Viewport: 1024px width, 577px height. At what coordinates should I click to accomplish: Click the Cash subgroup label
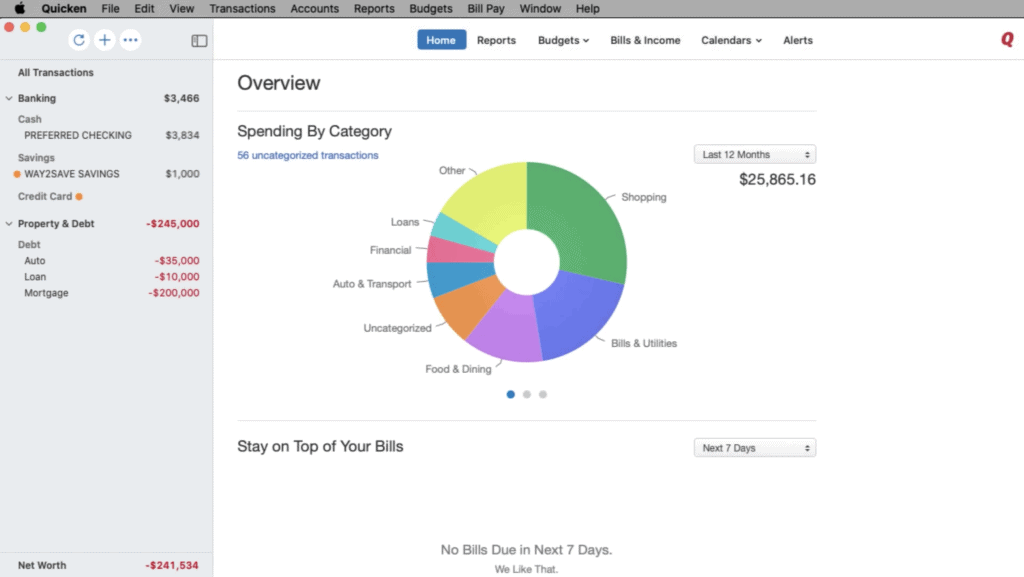click(29, 119)
